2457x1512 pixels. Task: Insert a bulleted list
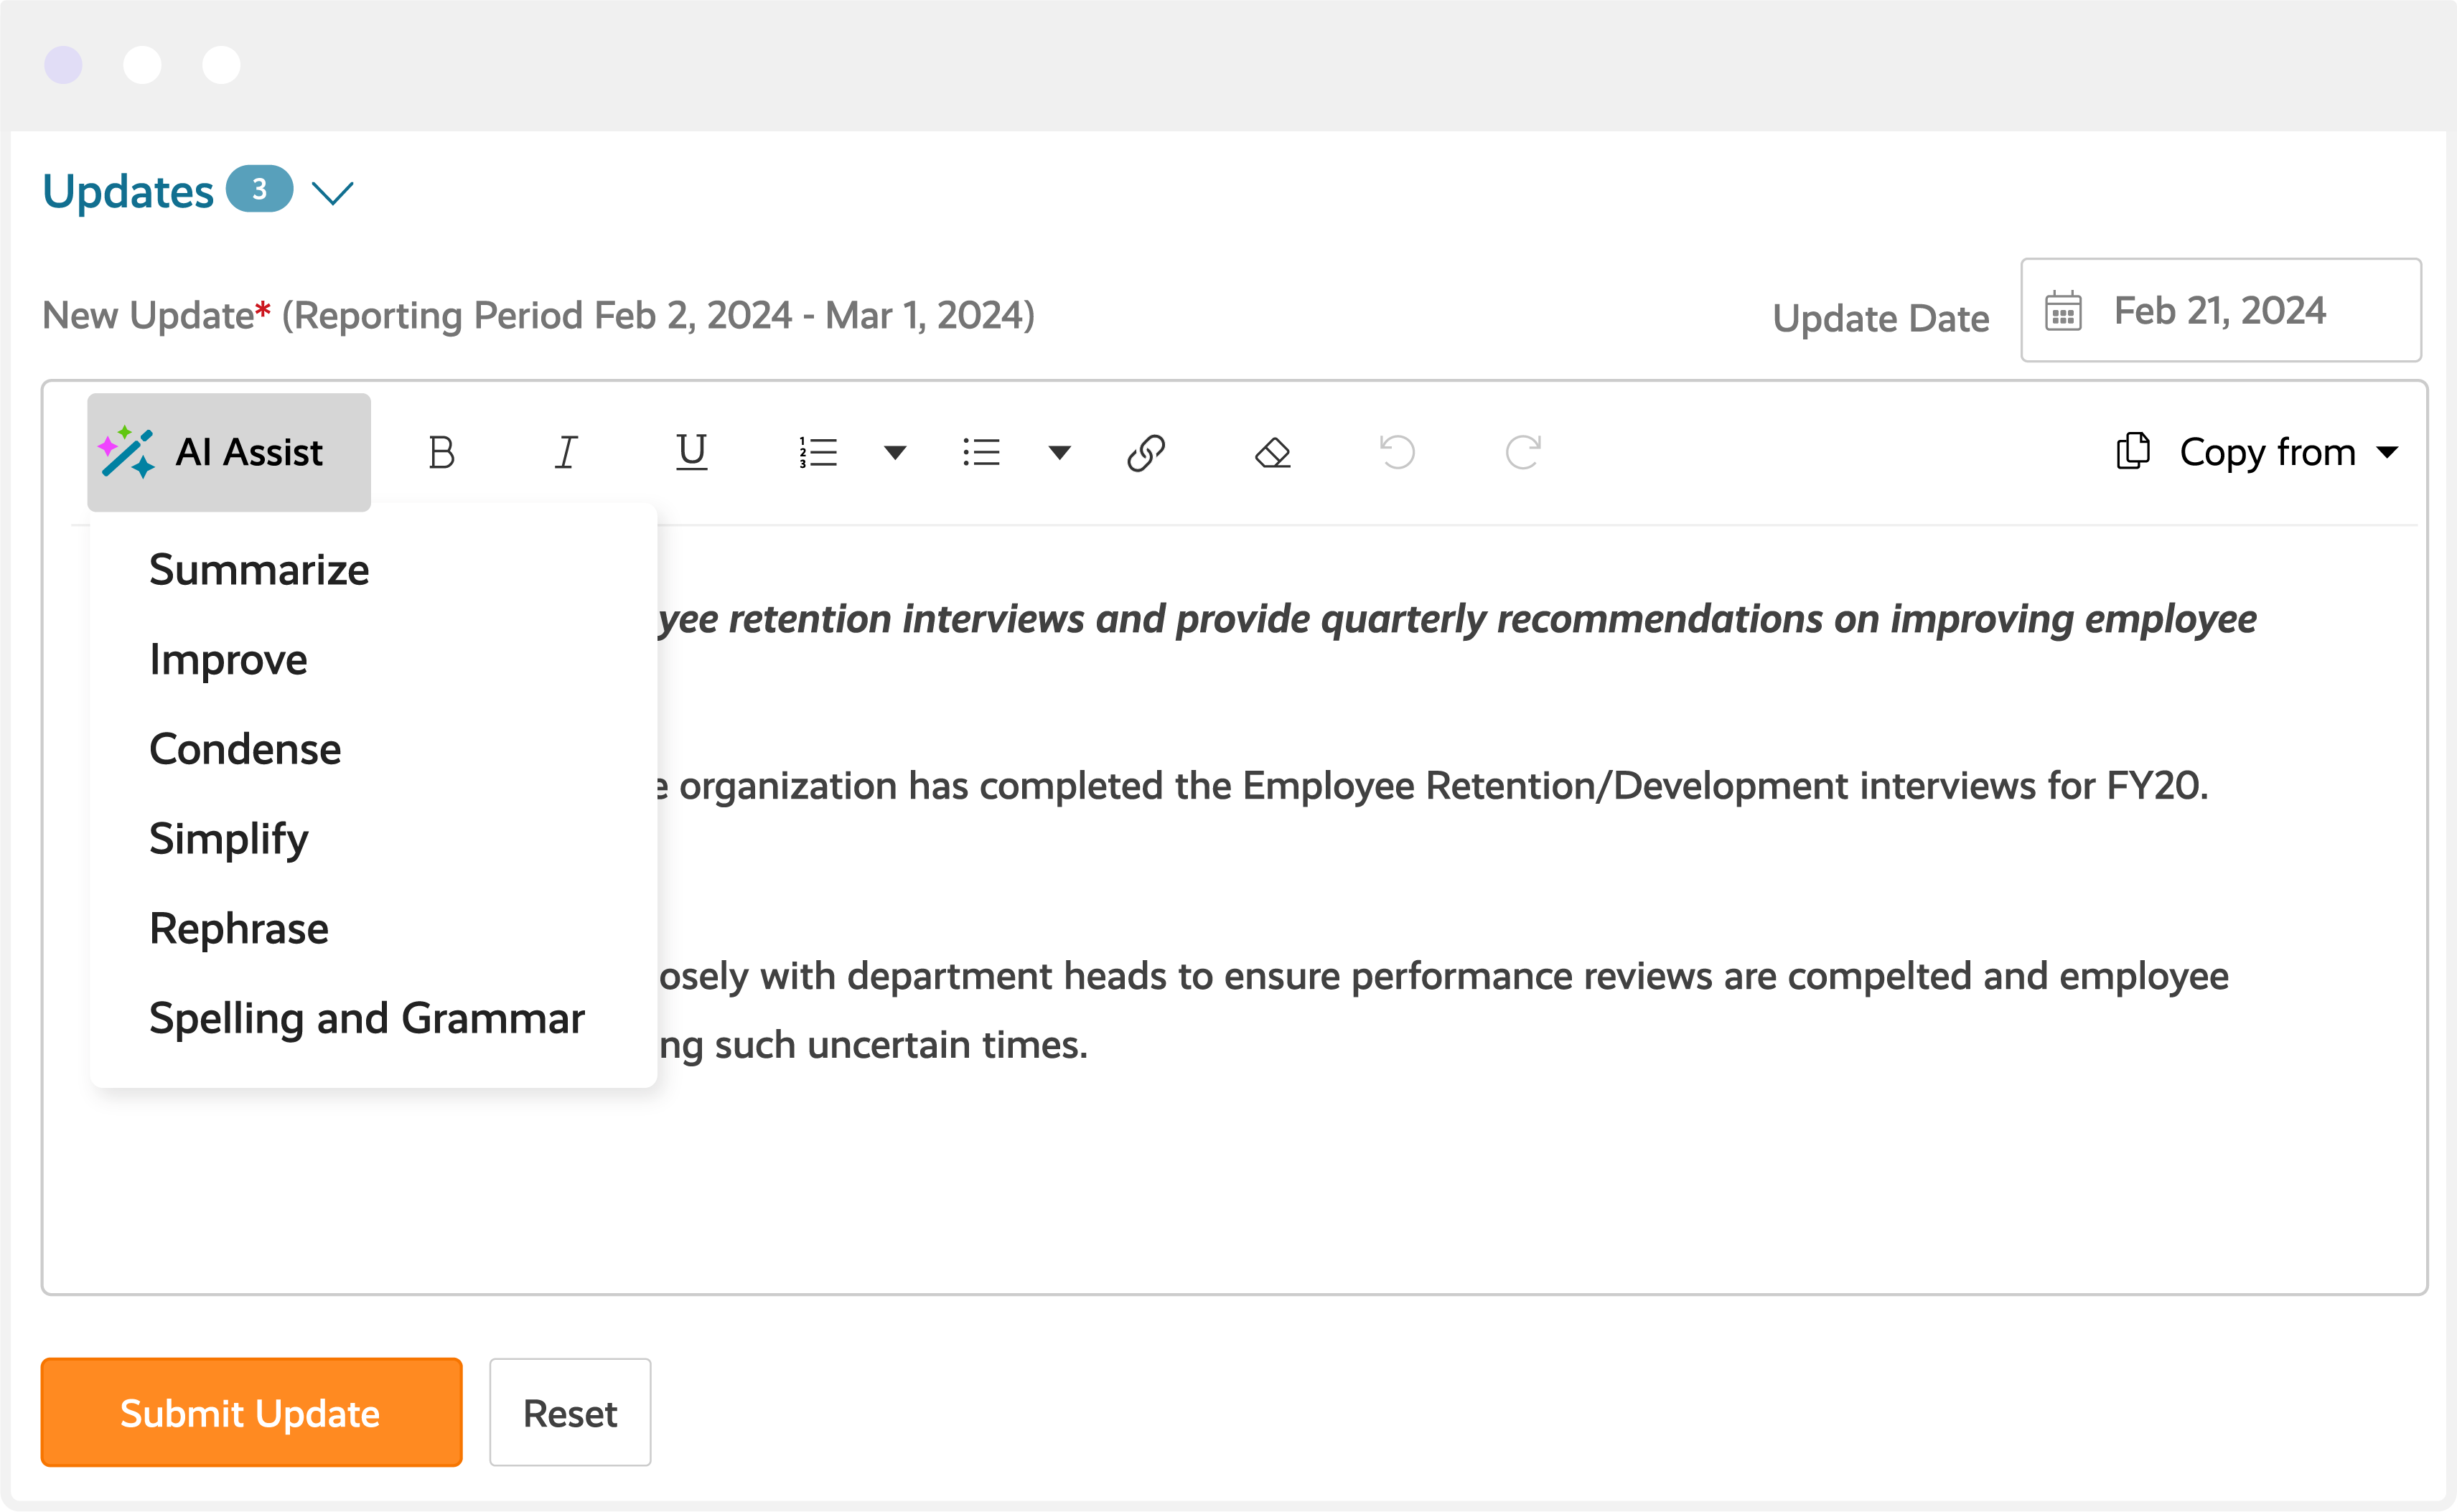pyautogui.click(x=981, y=452)
